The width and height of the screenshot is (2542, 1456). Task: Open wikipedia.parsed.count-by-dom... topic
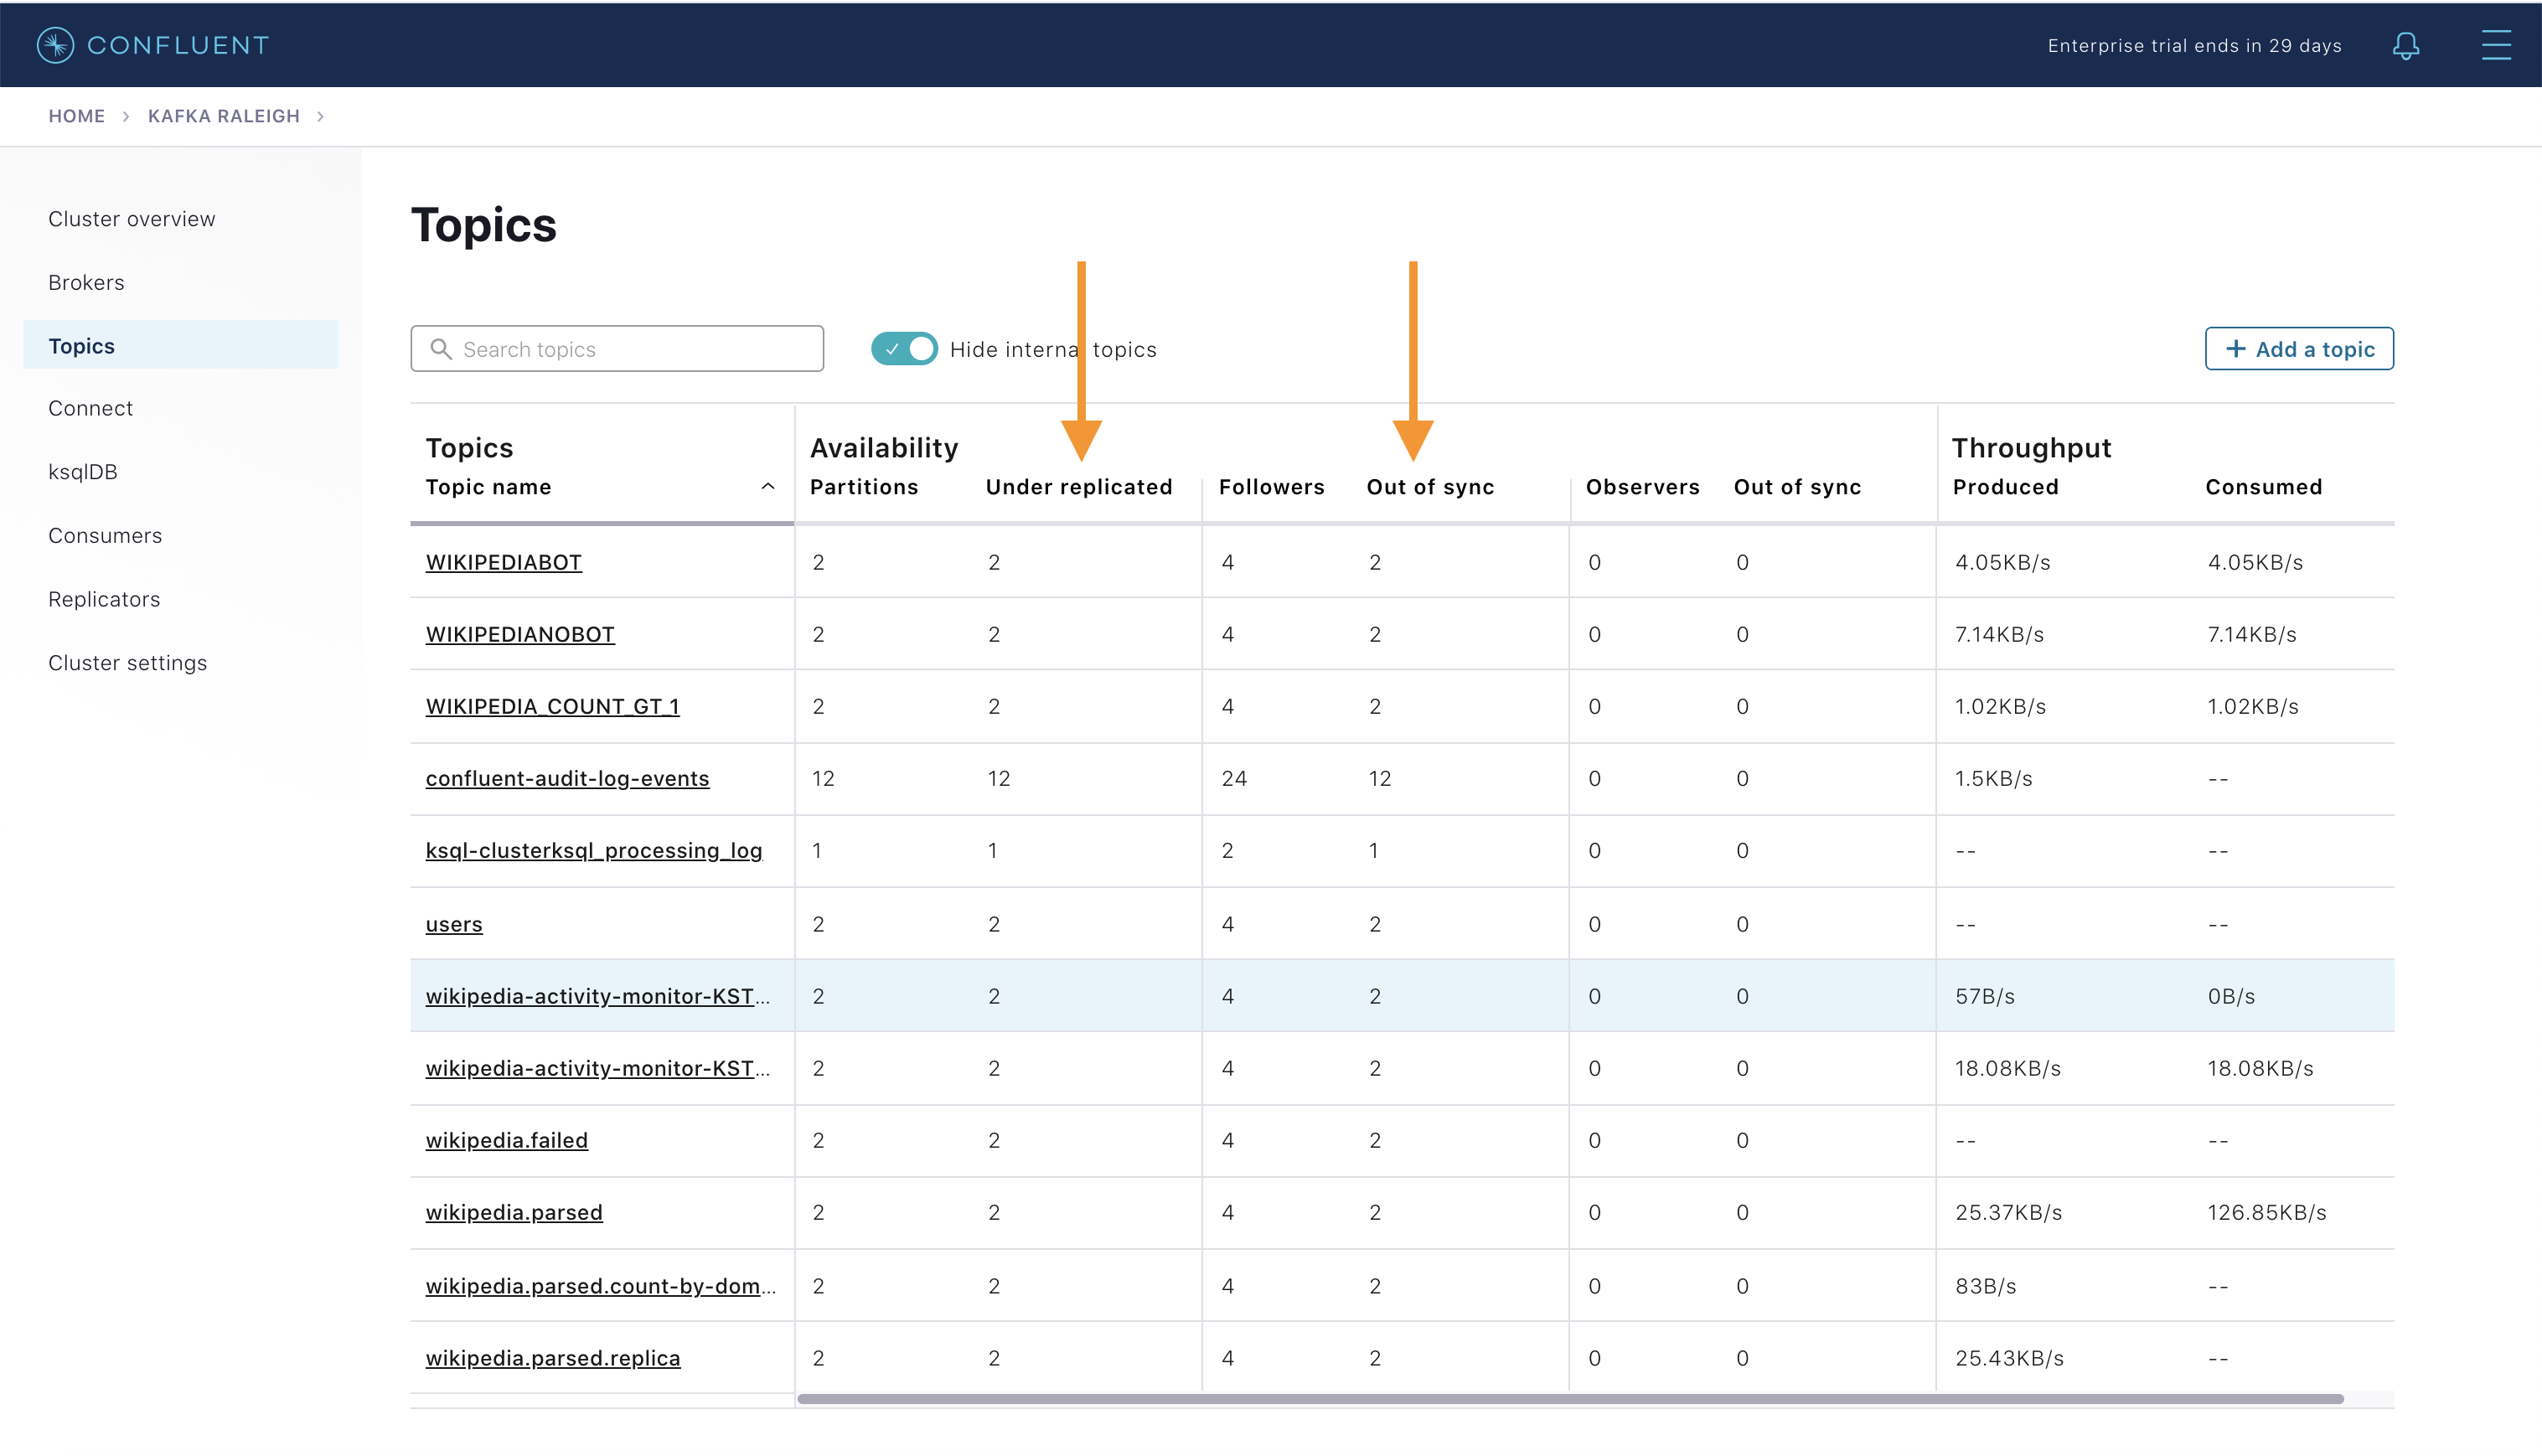point(600,1286)
